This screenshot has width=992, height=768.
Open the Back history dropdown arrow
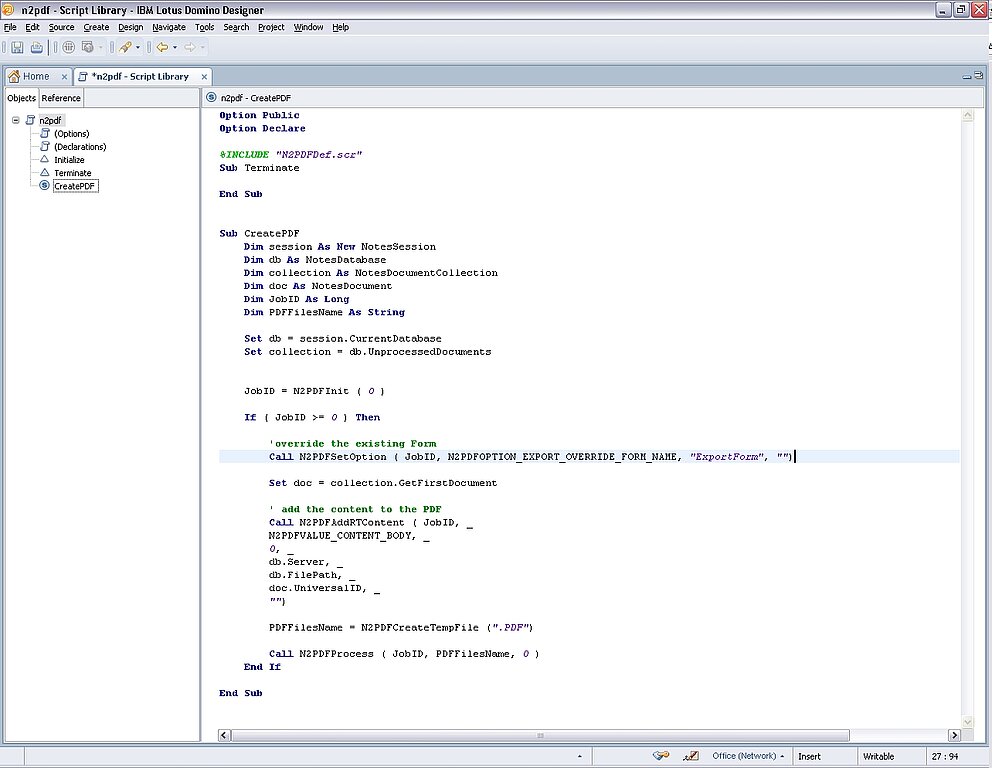[x=175, y=47]
